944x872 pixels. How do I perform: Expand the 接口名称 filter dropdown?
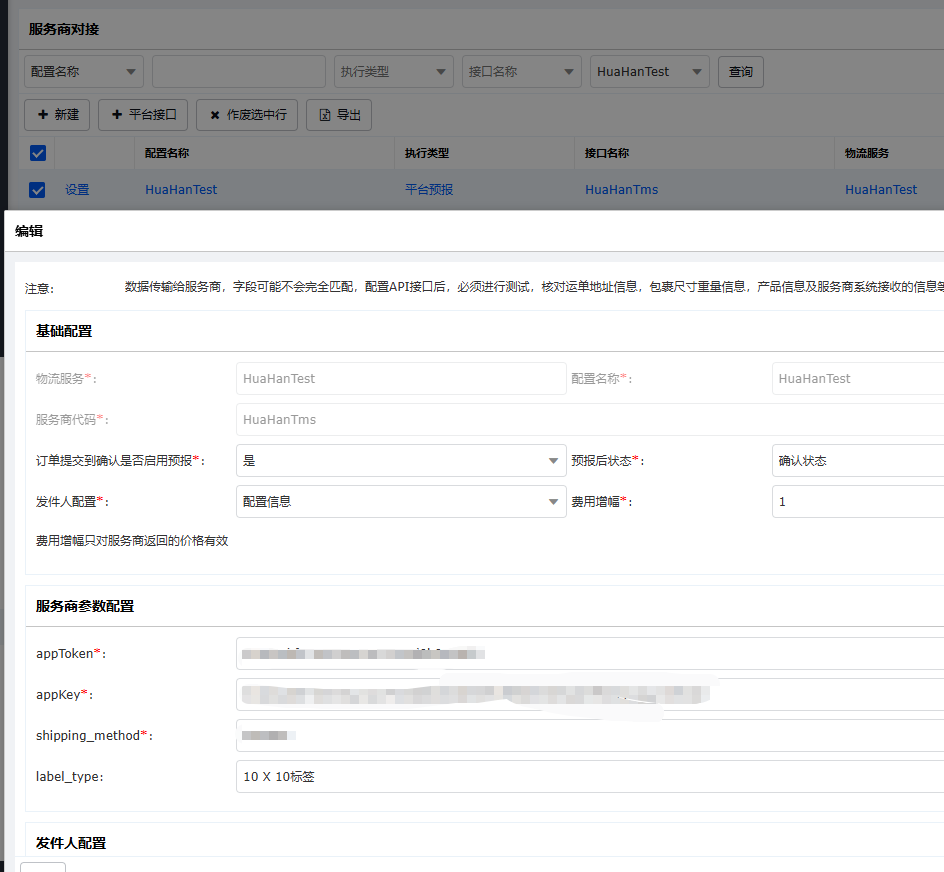tap(521, 72)
